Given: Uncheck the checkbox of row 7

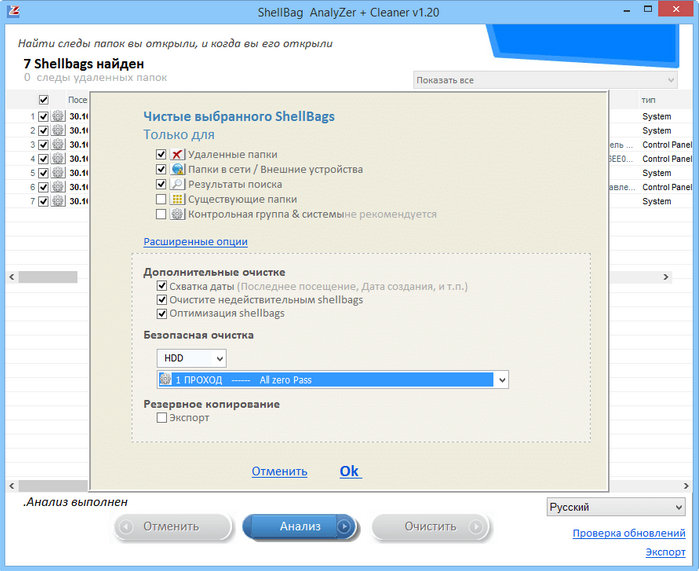Looking at the screenshot, I should [x=43, y=201].
